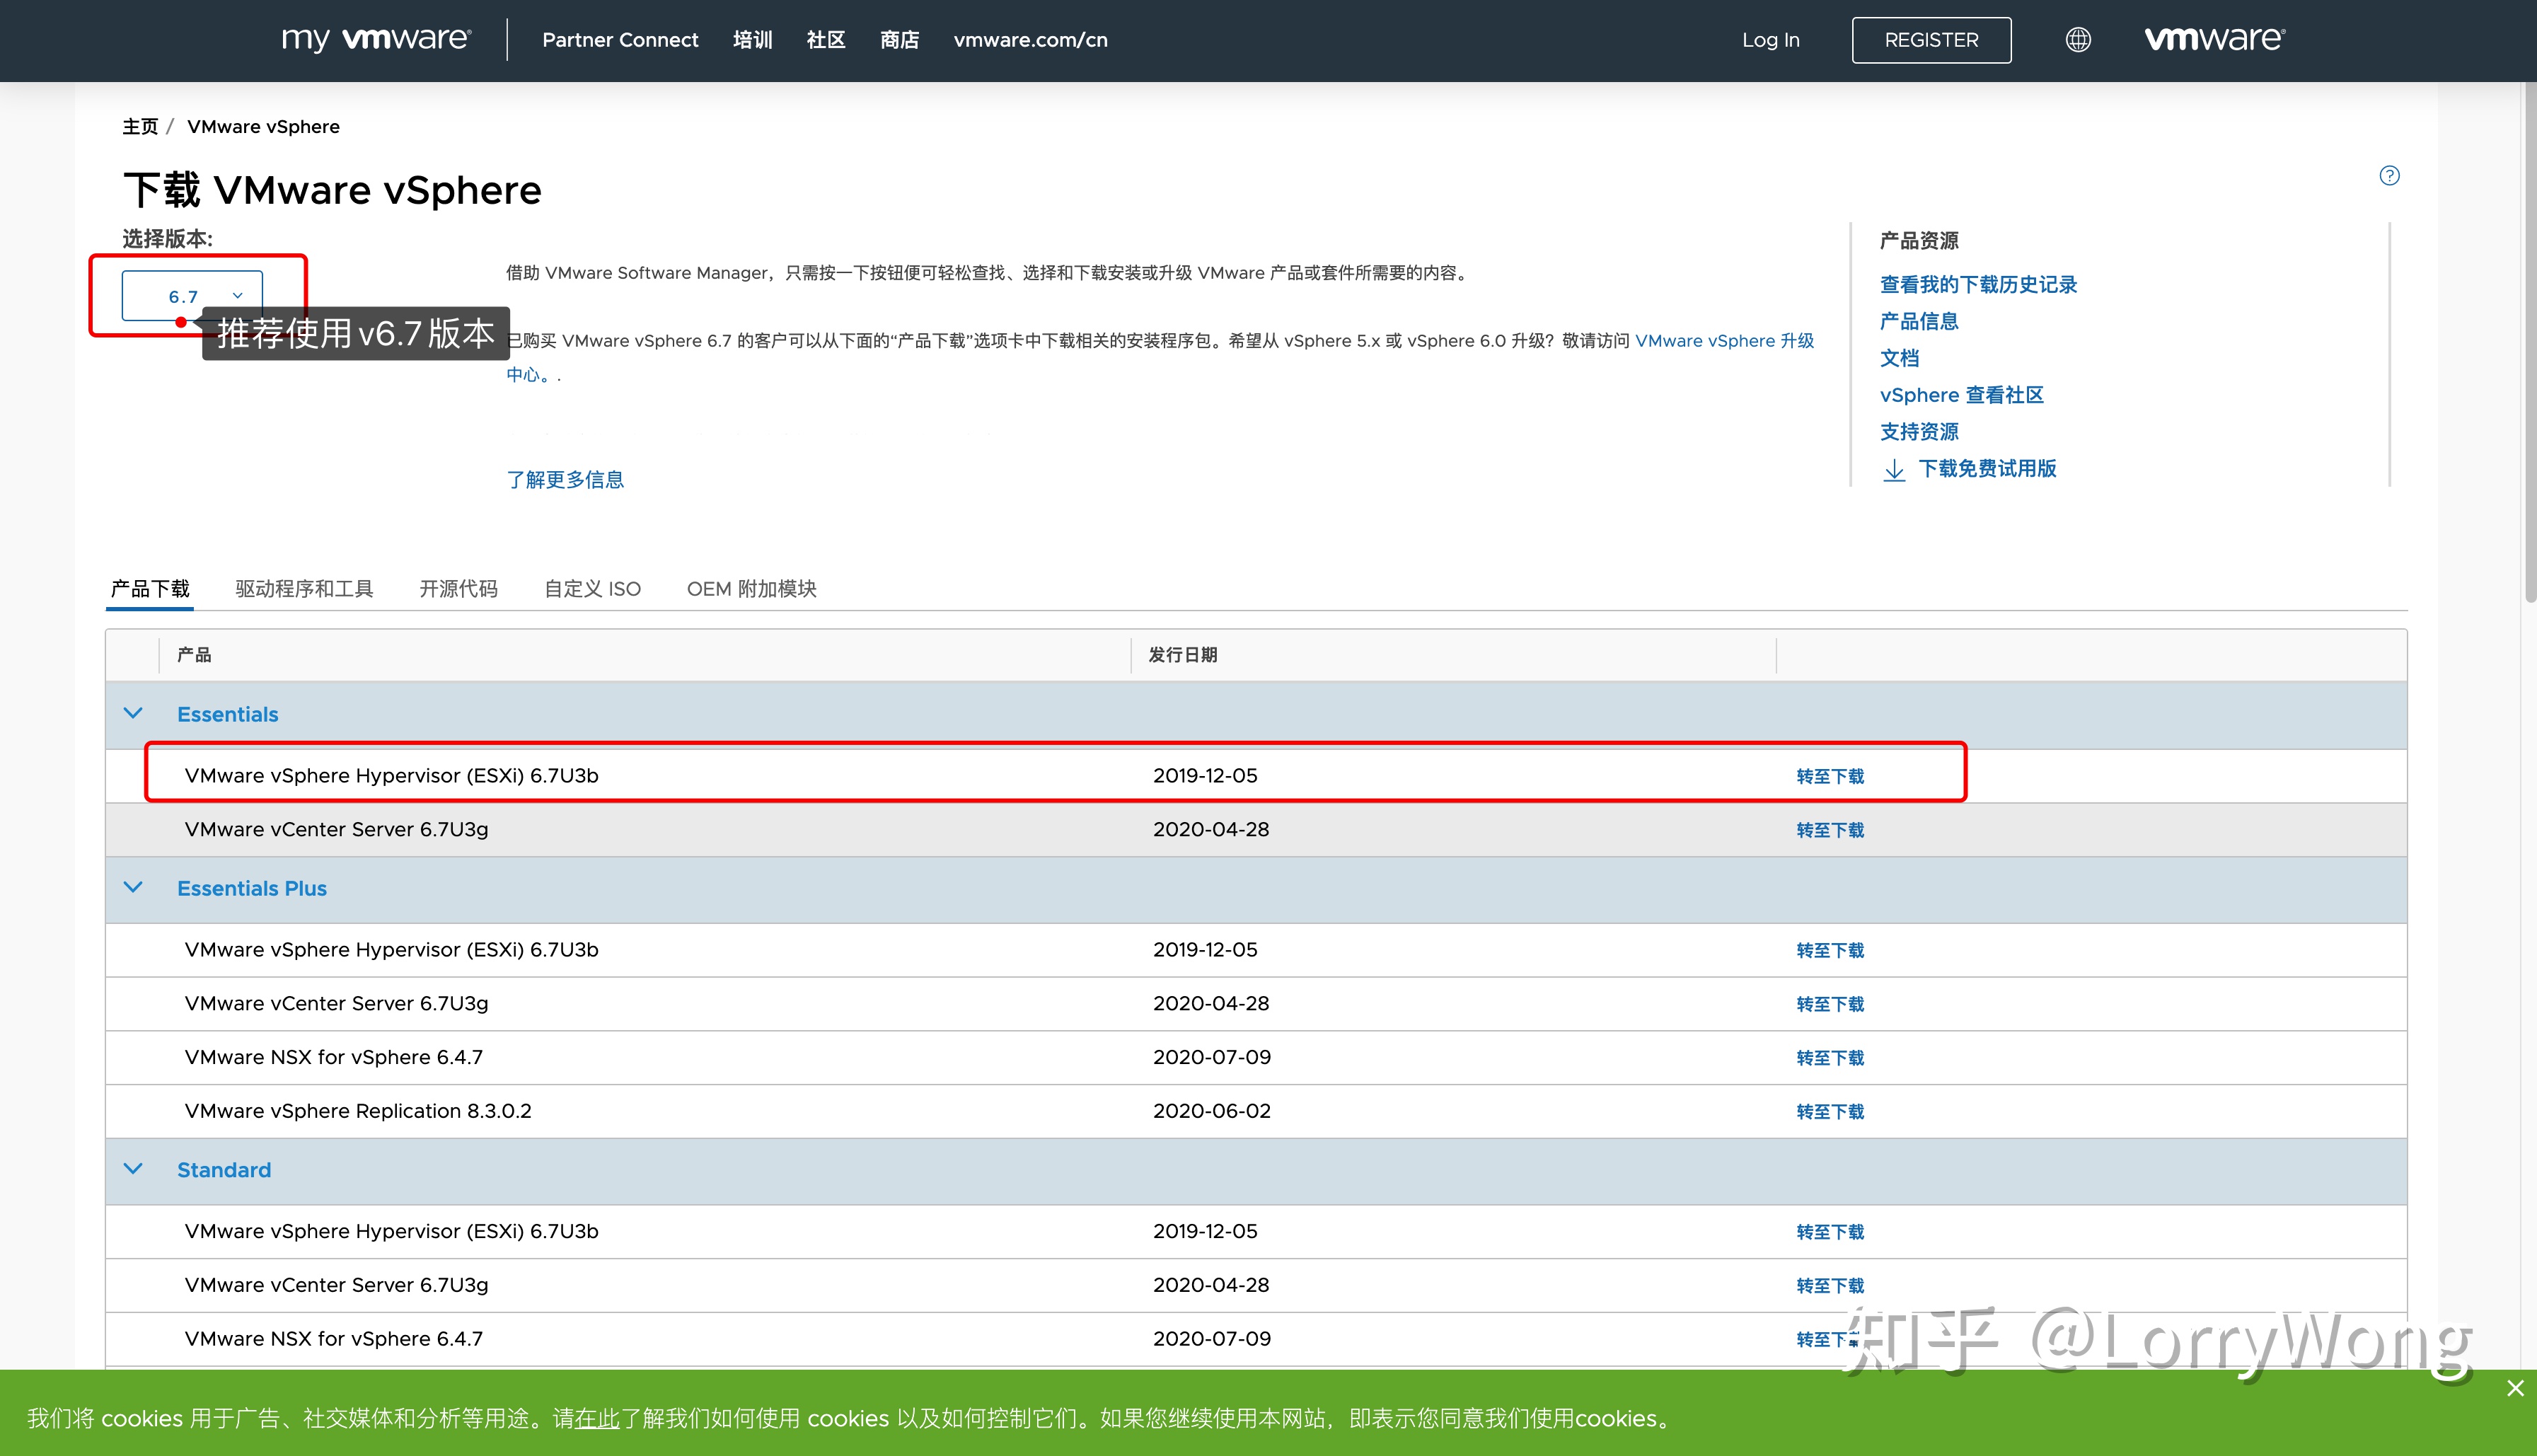Image resolution: width=2537 pixels, height=1456 pixels.
Task: Open the VMware vSphere 升级中心 link
Action: tap(1724, 341)
